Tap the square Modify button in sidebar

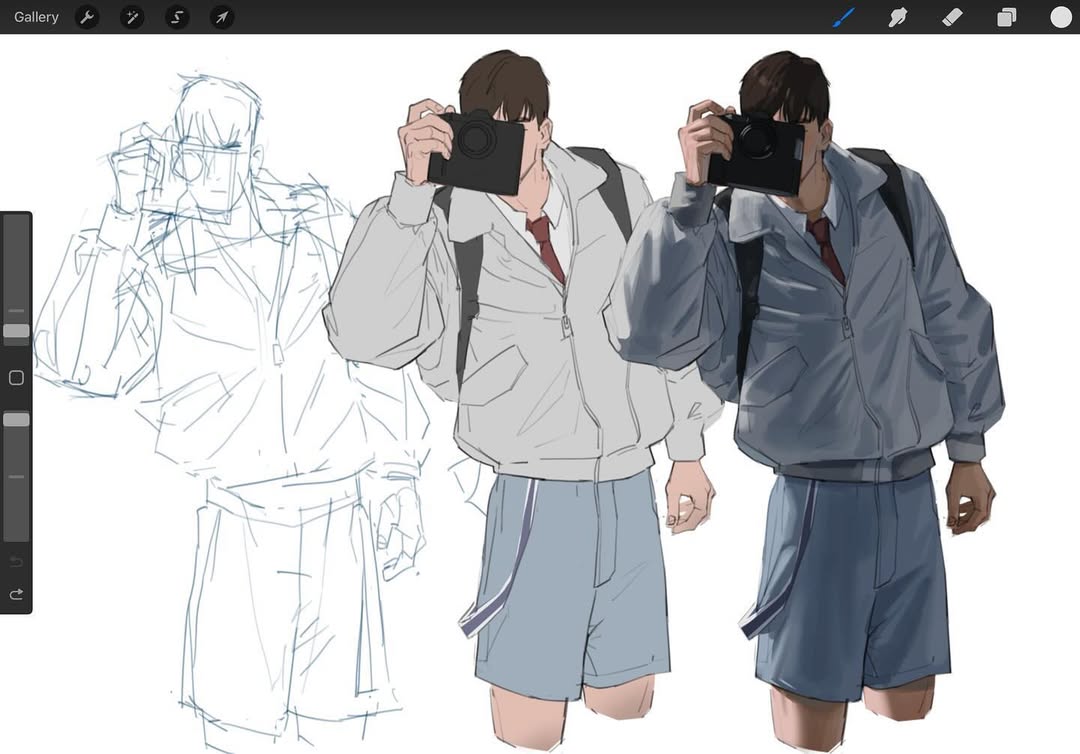(16, 378)
